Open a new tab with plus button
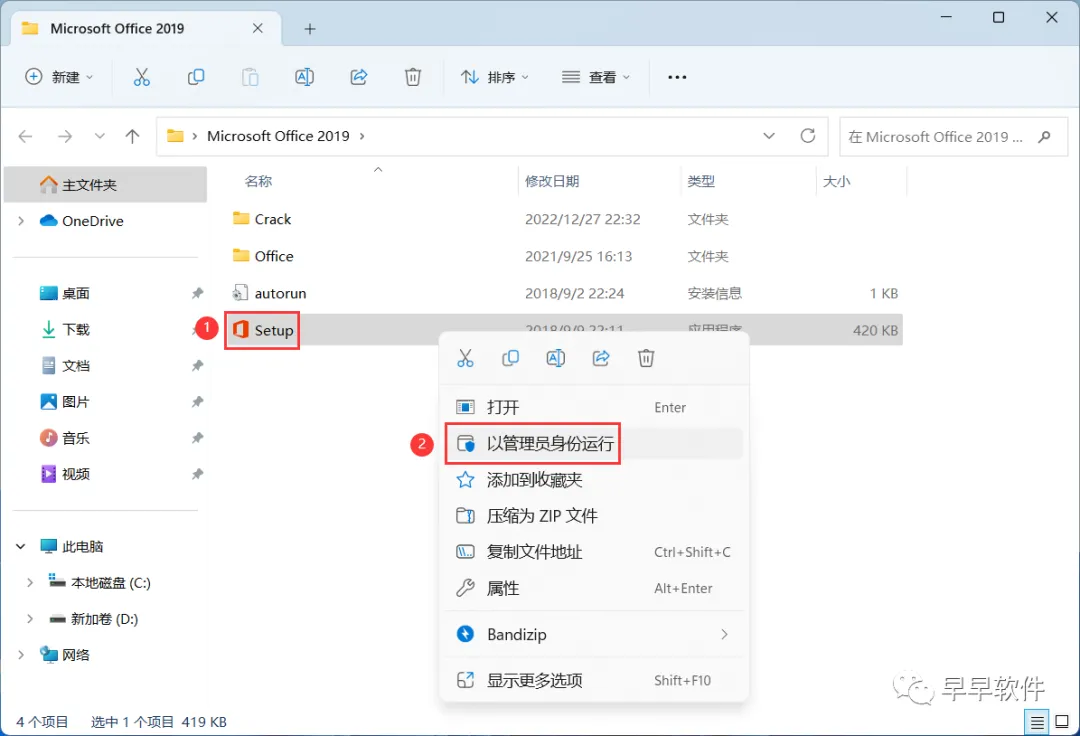 [x=310, y=29]
